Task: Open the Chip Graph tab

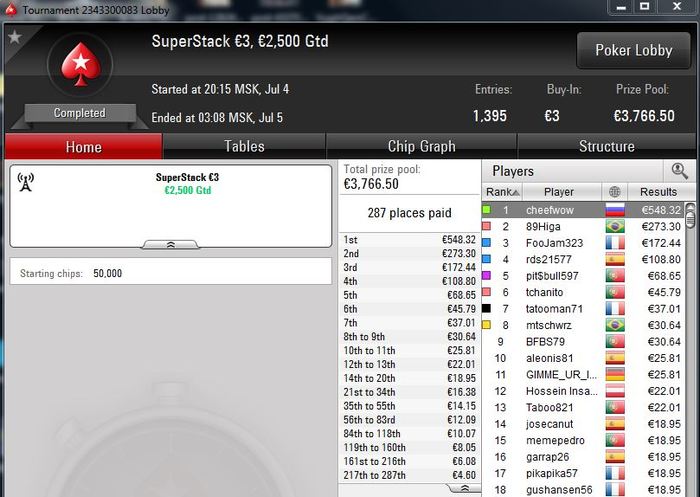Action: click(421, 146)
